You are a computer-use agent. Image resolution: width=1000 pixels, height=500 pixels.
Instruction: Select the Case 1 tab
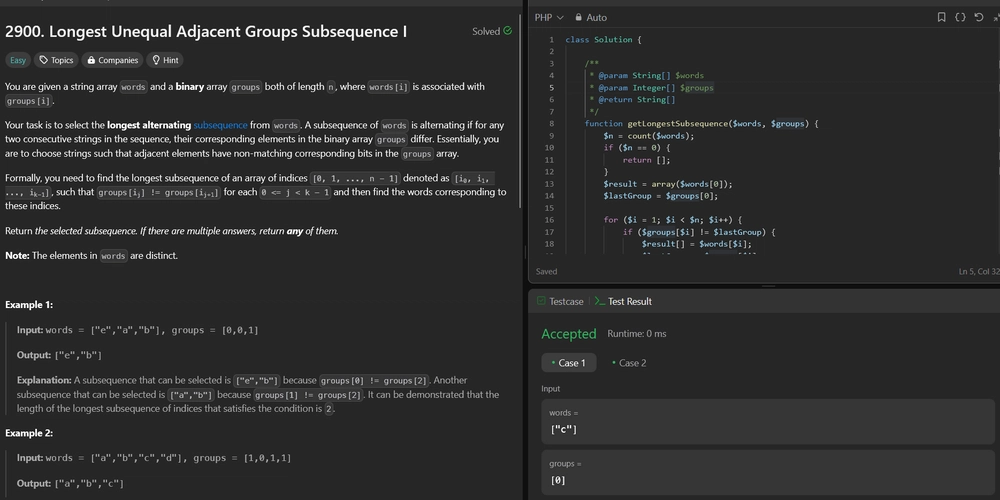click(569, 363)
